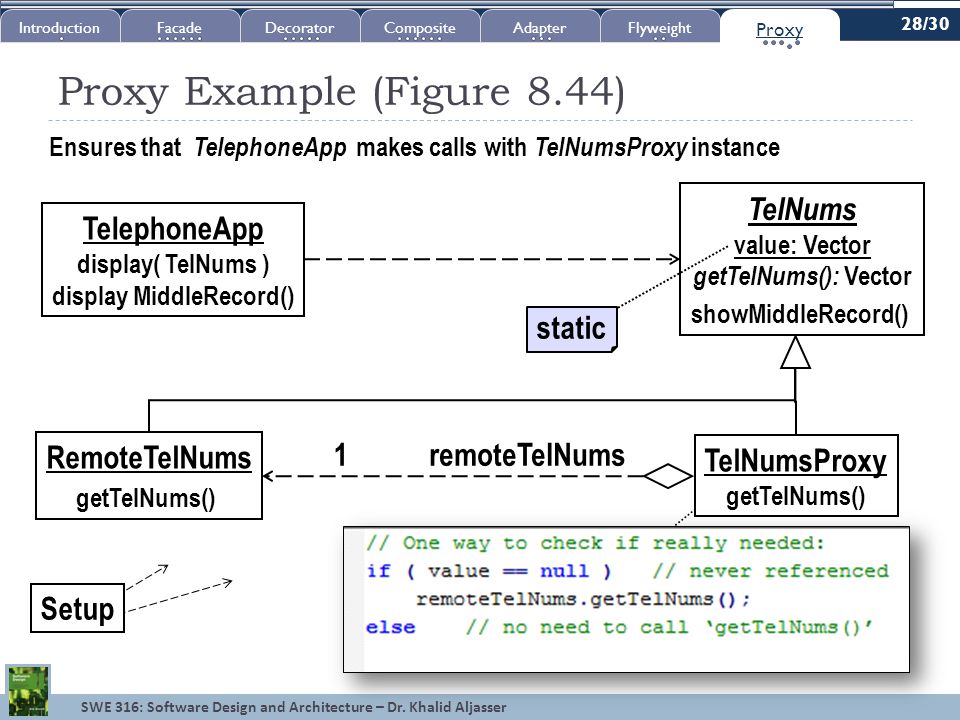Select showMiddleRecord() in the TelNums box
This screenshot has height=720, width=960.
800,314
